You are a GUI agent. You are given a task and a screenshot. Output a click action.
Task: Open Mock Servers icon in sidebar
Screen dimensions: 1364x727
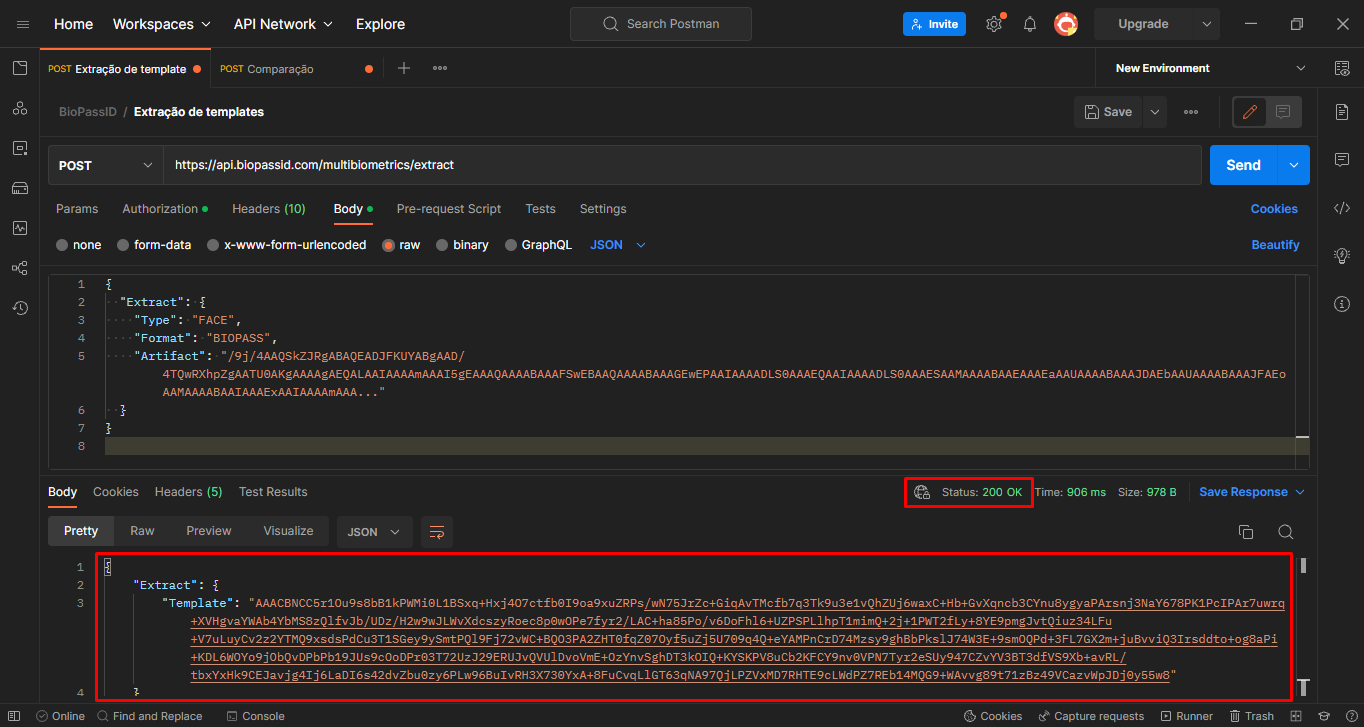[x=20, y=188]
